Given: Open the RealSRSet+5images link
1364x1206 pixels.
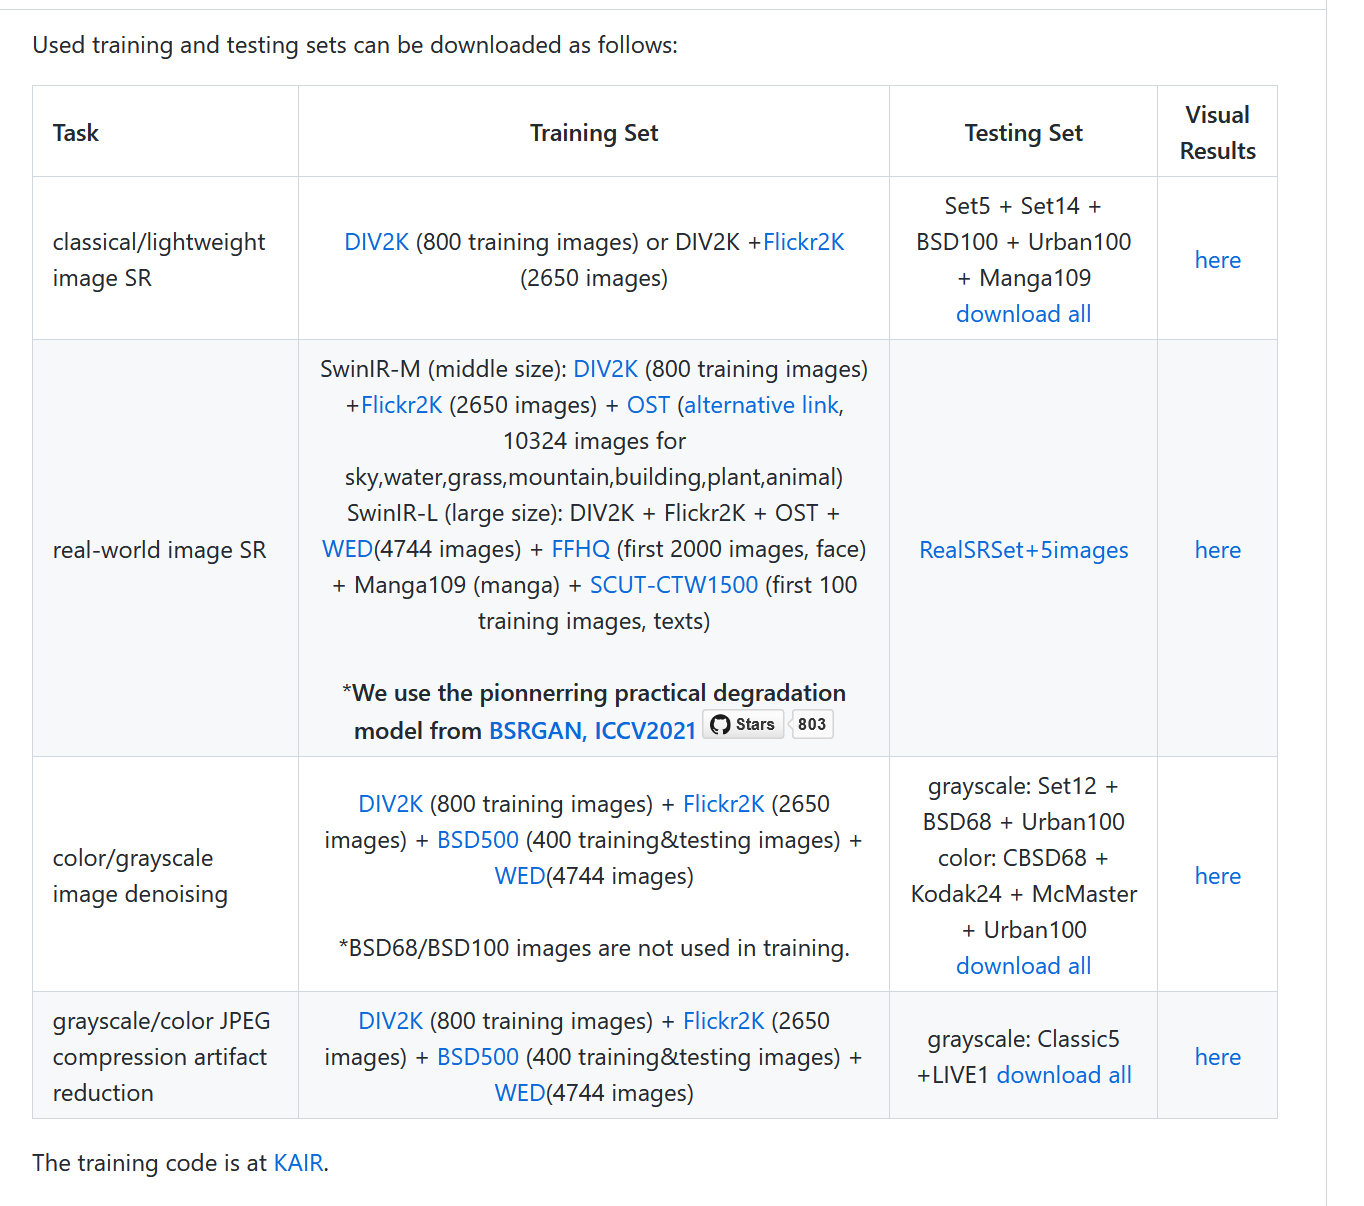Looking at the screenshot, I should tap(1023, 550).
